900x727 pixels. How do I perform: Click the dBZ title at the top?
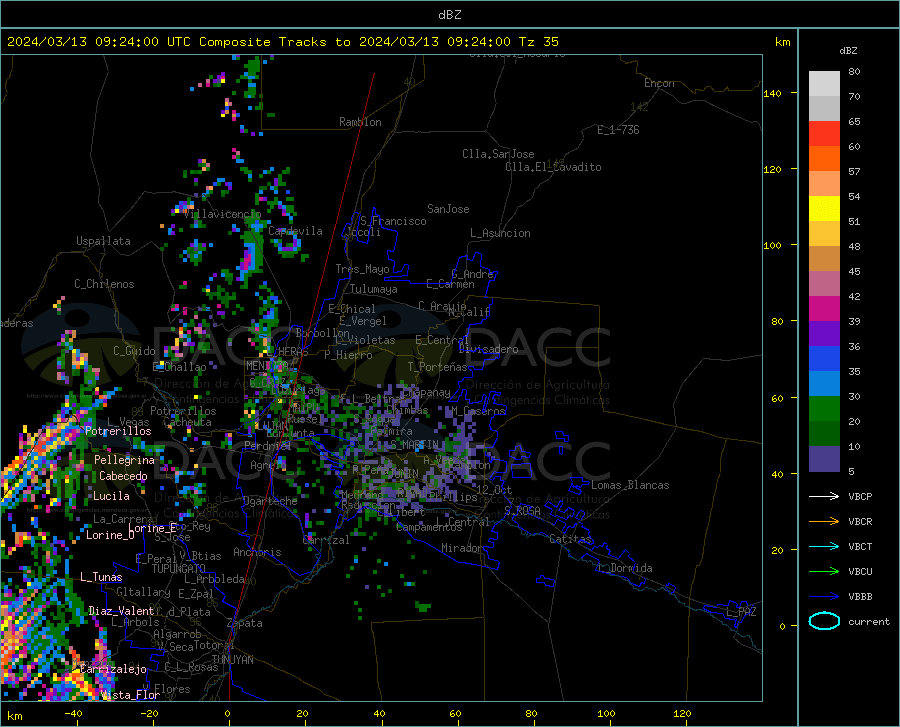[x=449, y=15]
